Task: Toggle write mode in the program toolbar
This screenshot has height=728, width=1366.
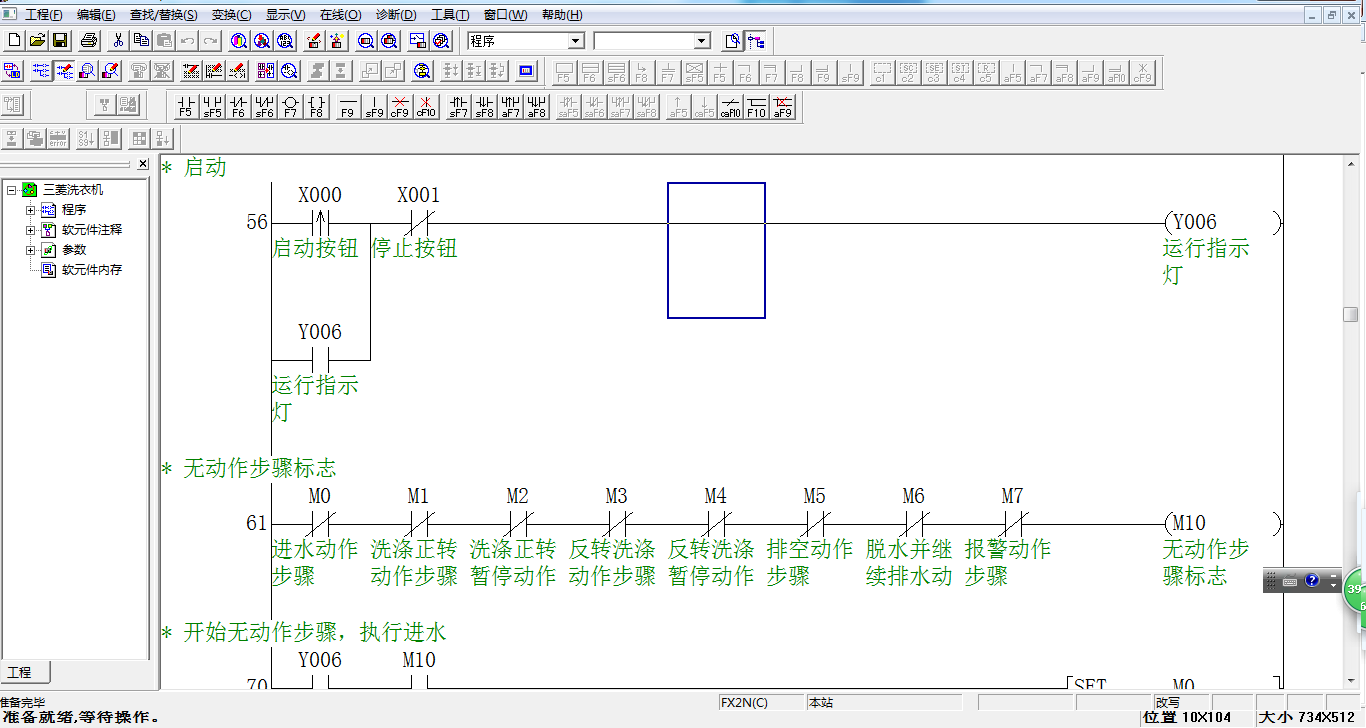Action: tap(64, 72)
